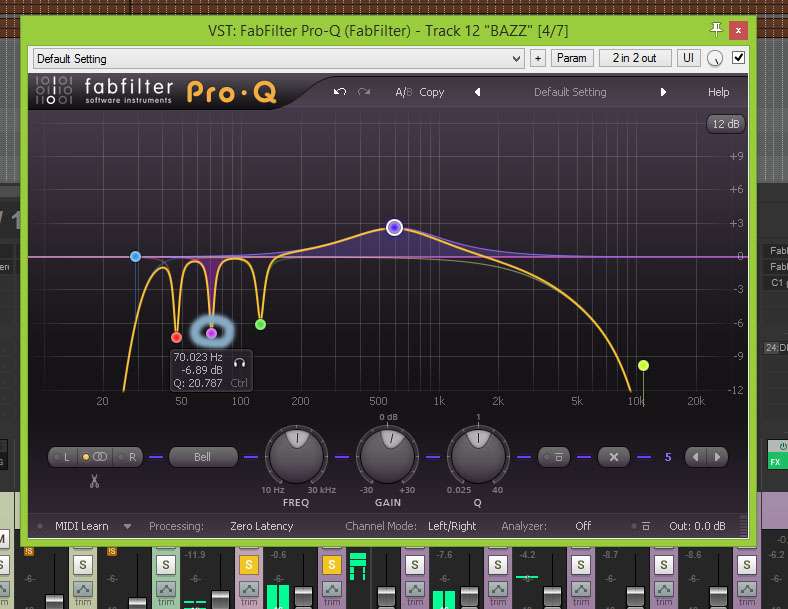788x609 pixels.
Task: Click the undo arrow in Pro-Q header
Action: tap(340, 91)
